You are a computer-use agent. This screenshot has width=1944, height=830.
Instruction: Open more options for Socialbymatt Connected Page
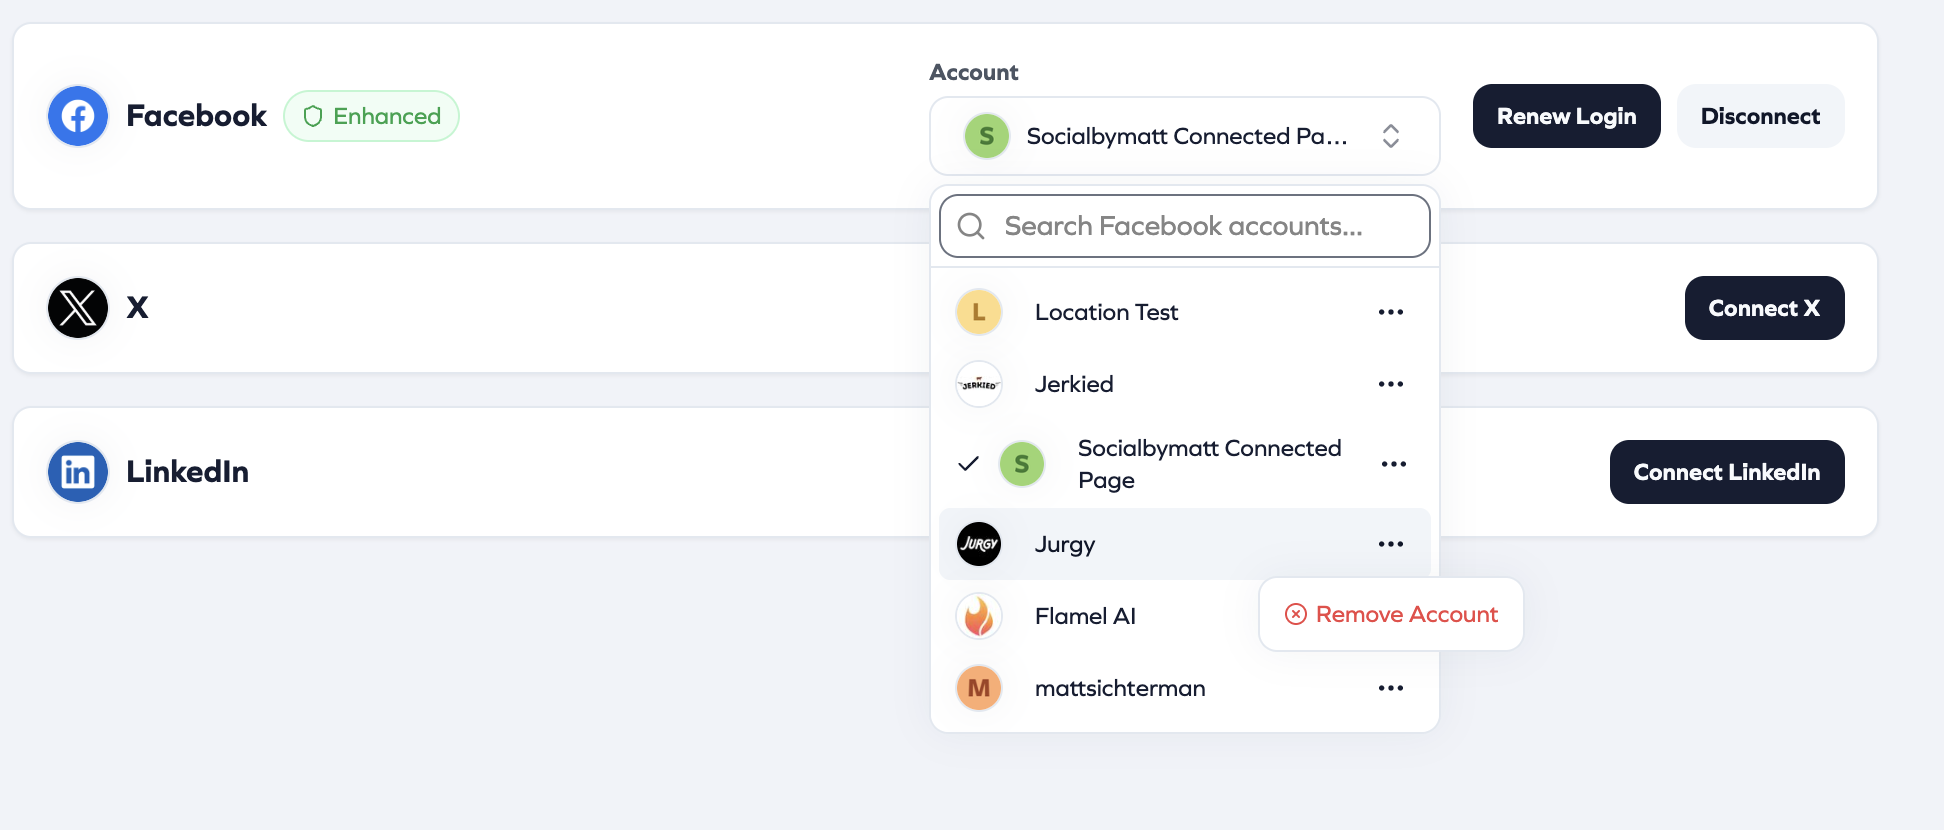tap(1394, 464)
